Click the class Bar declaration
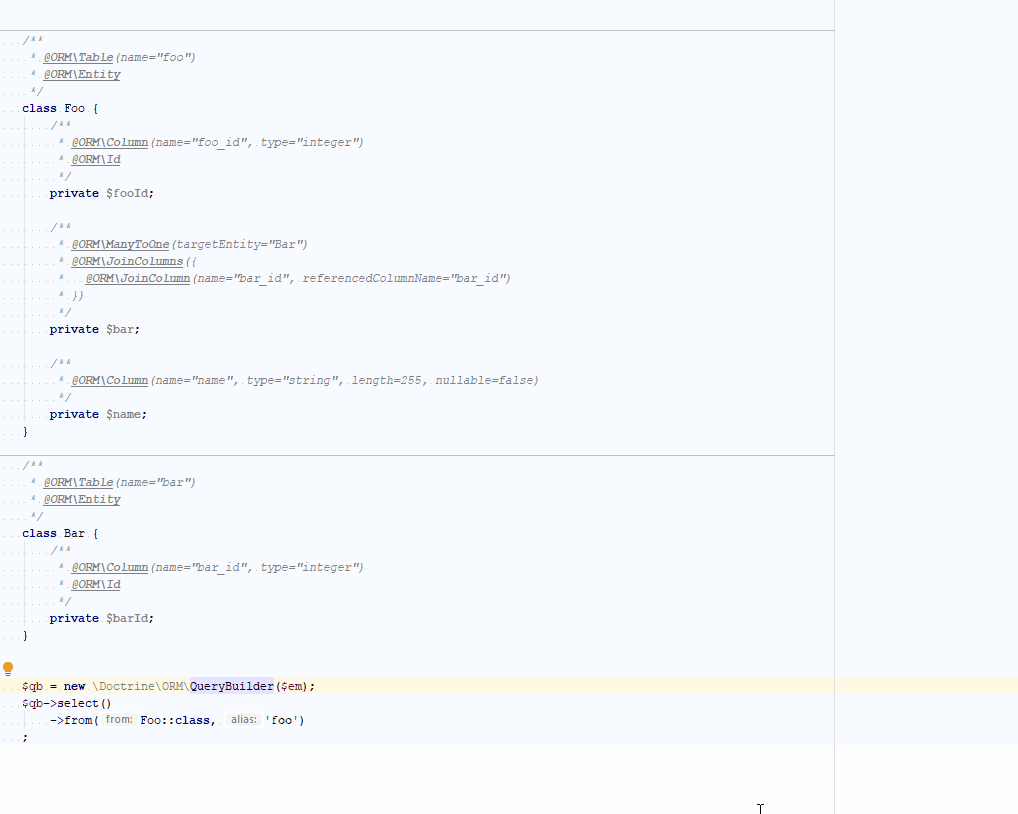 click(x=60, y=533)
